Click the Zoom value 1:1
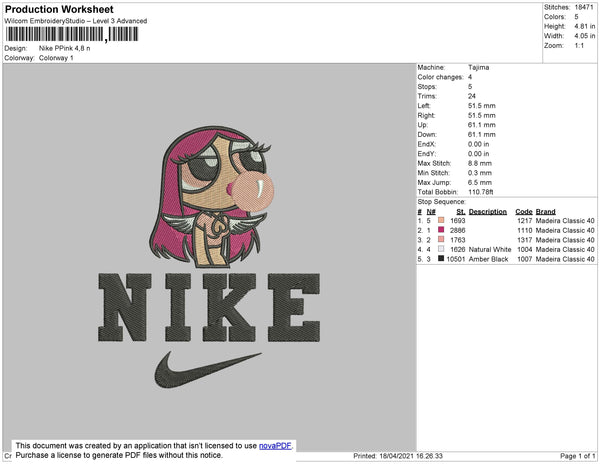Screen dimensions: 600x464 click(x=579, y=46)
